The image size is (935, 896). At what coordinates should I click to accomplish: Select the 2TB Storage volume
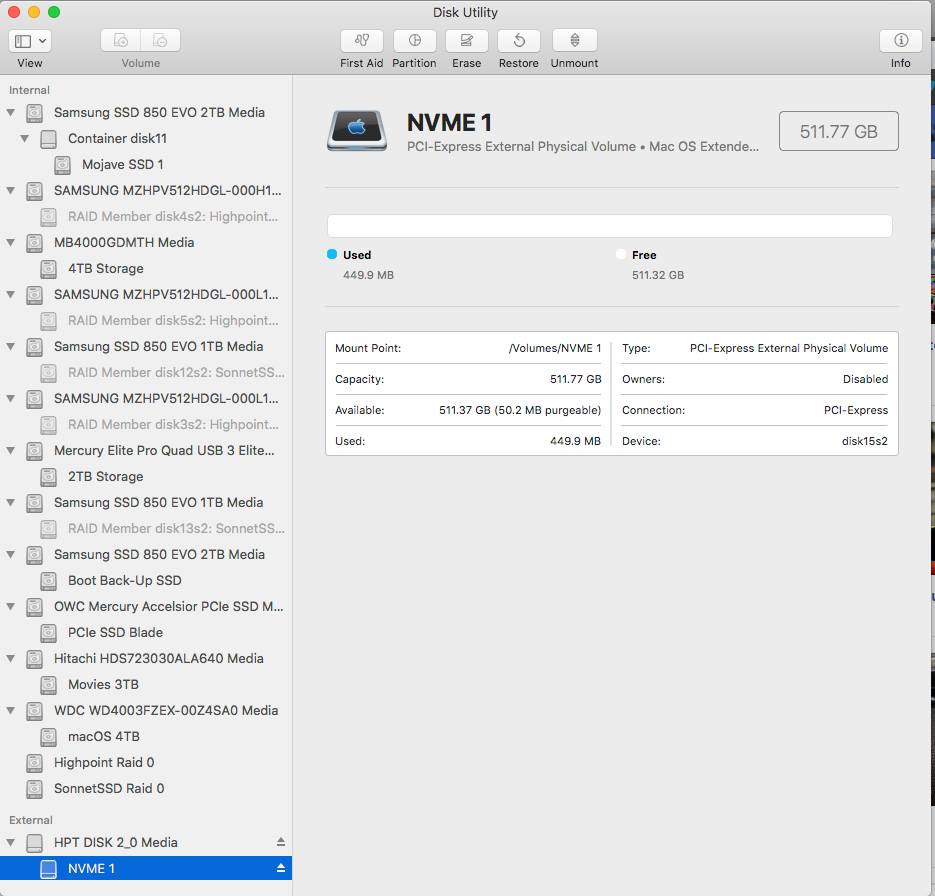point(146,476)
